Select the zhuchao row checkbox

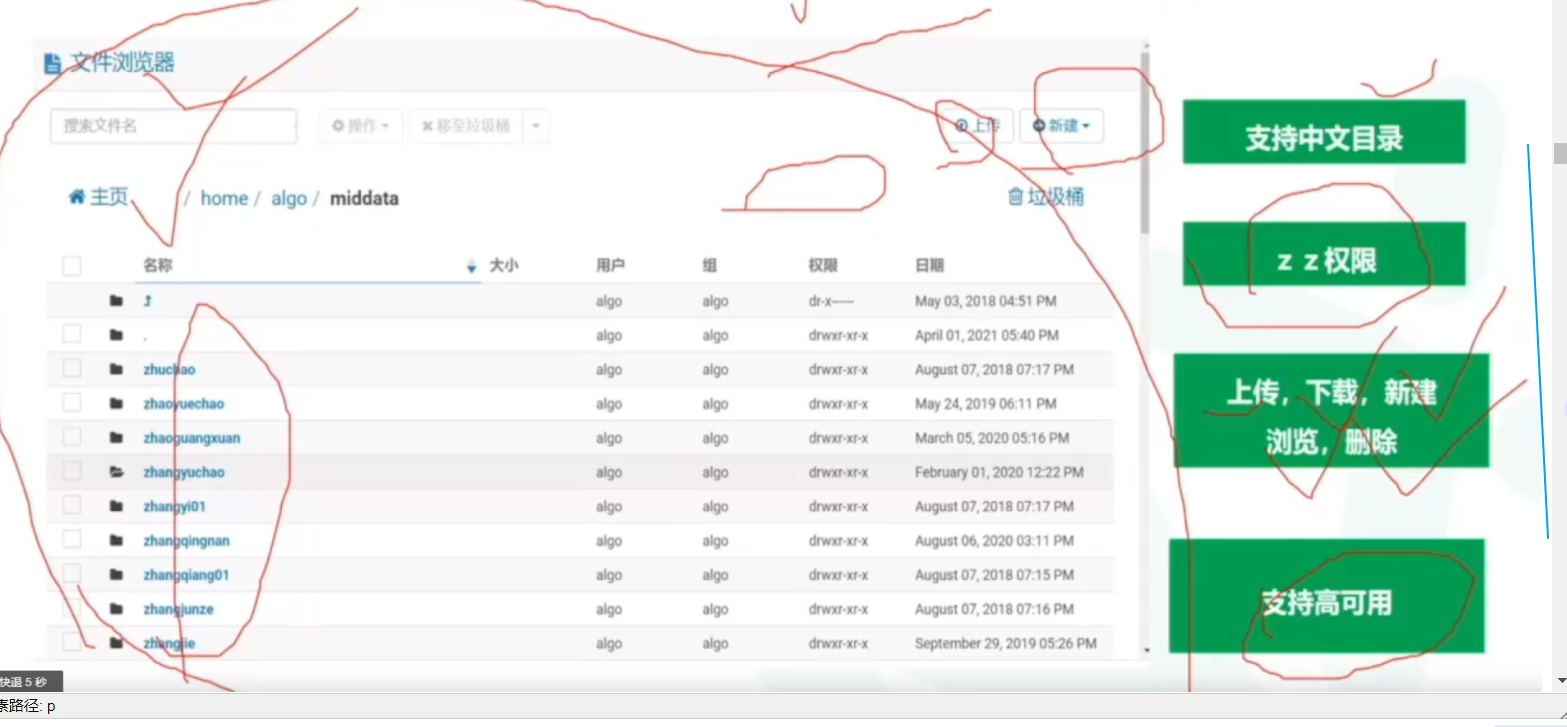click(x=72, y=368)
